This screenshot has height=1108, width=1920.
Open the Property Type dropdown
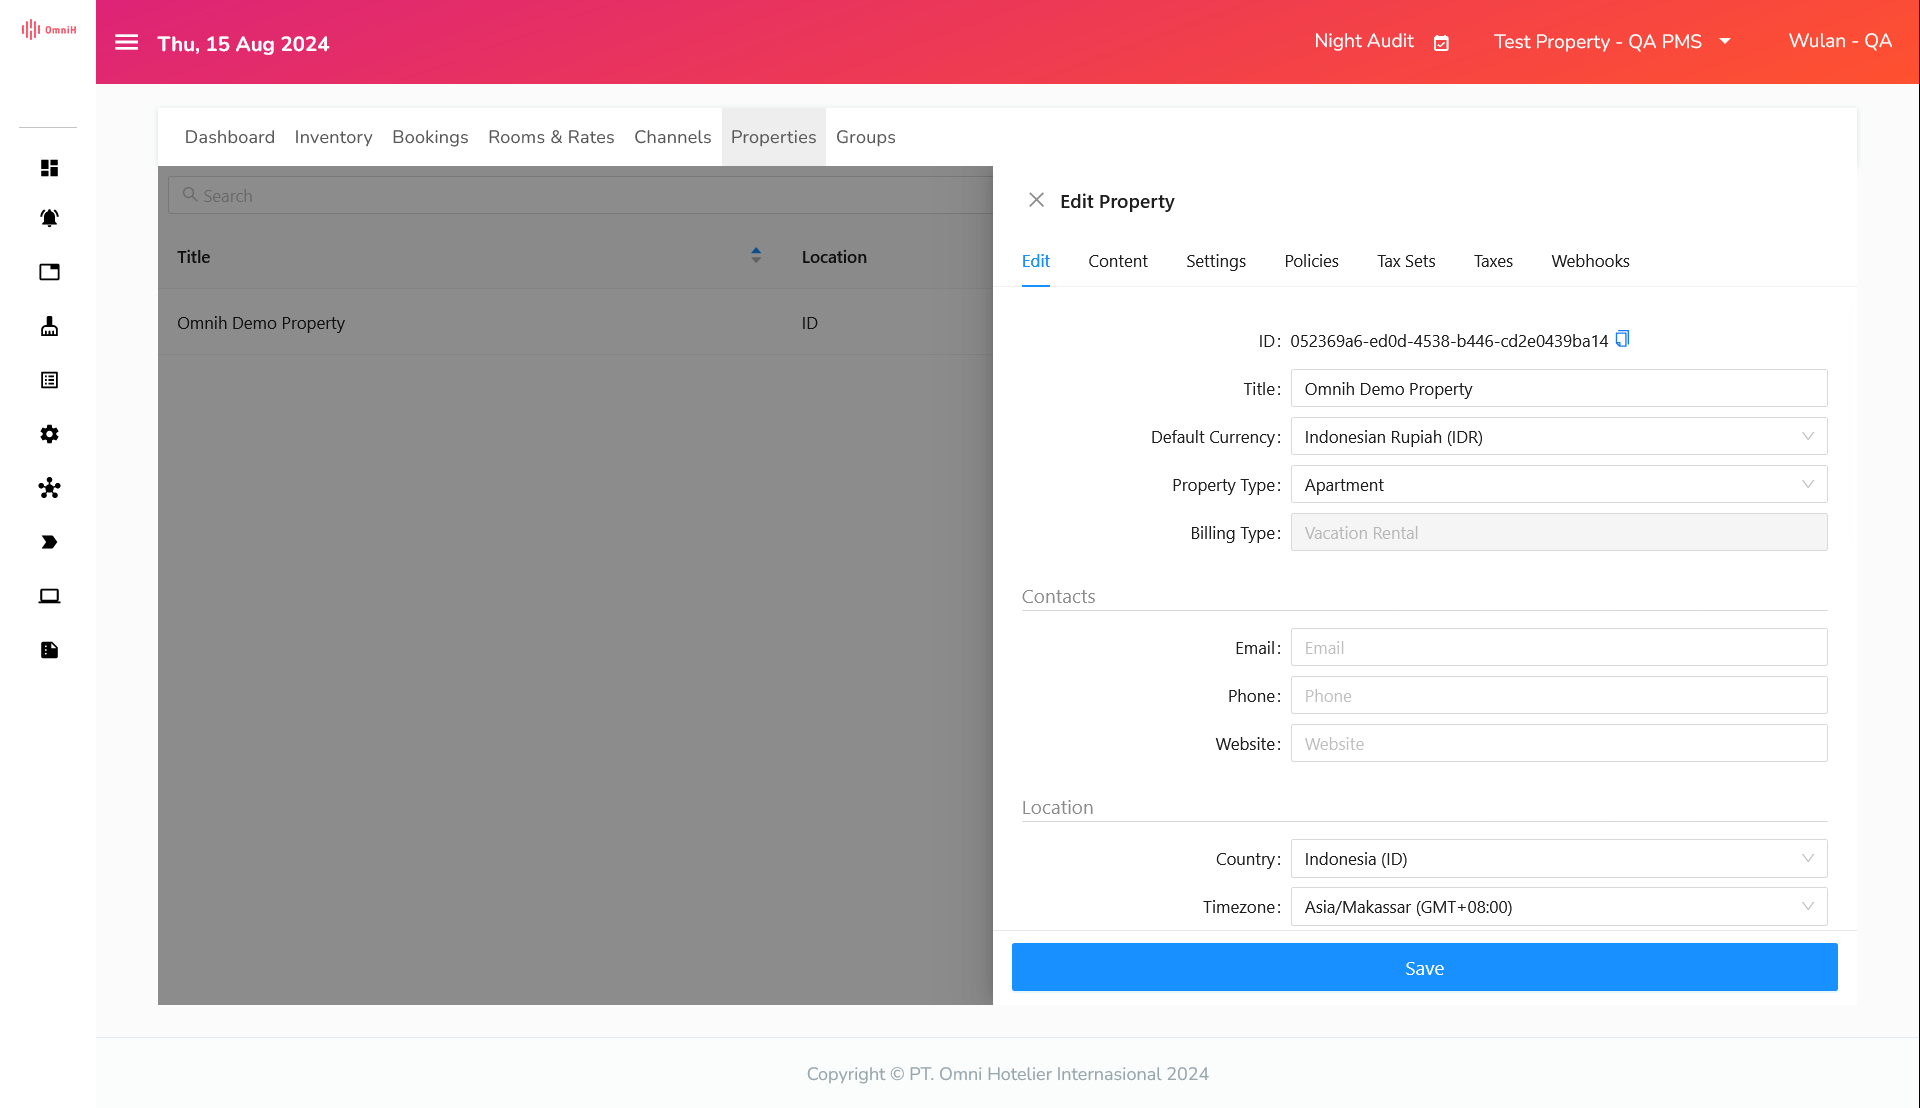tap(1558, 485)
